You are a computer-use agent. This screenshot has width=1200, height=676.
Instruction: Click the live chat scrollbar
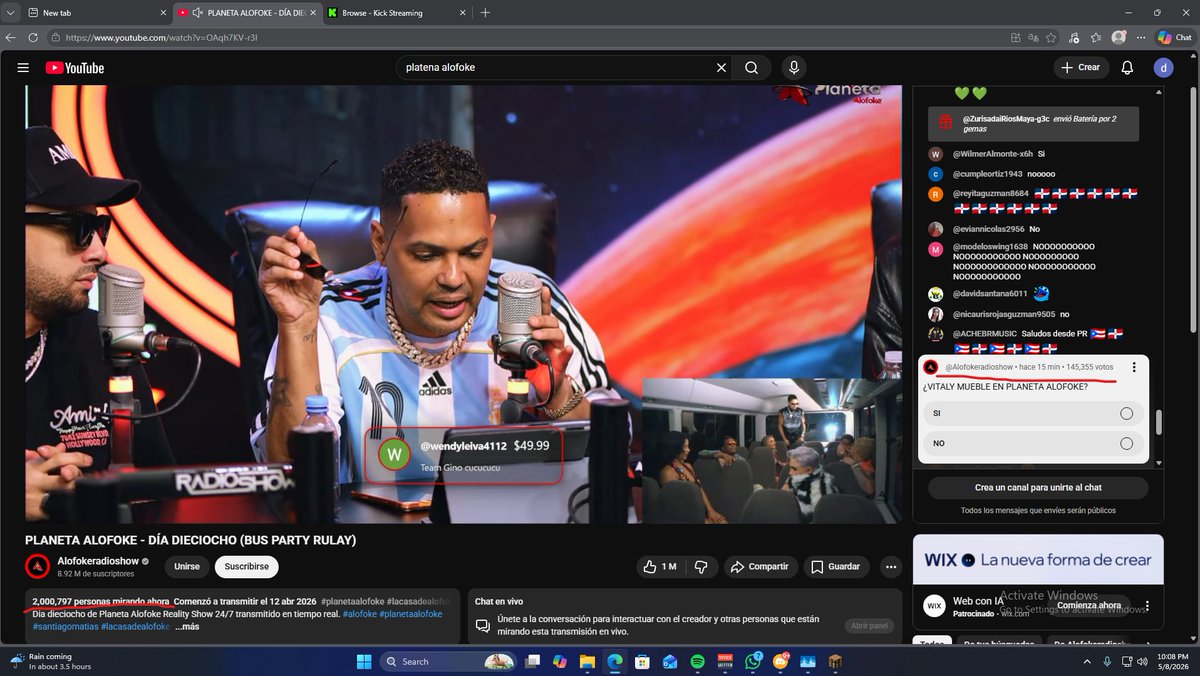[1159, 423]
